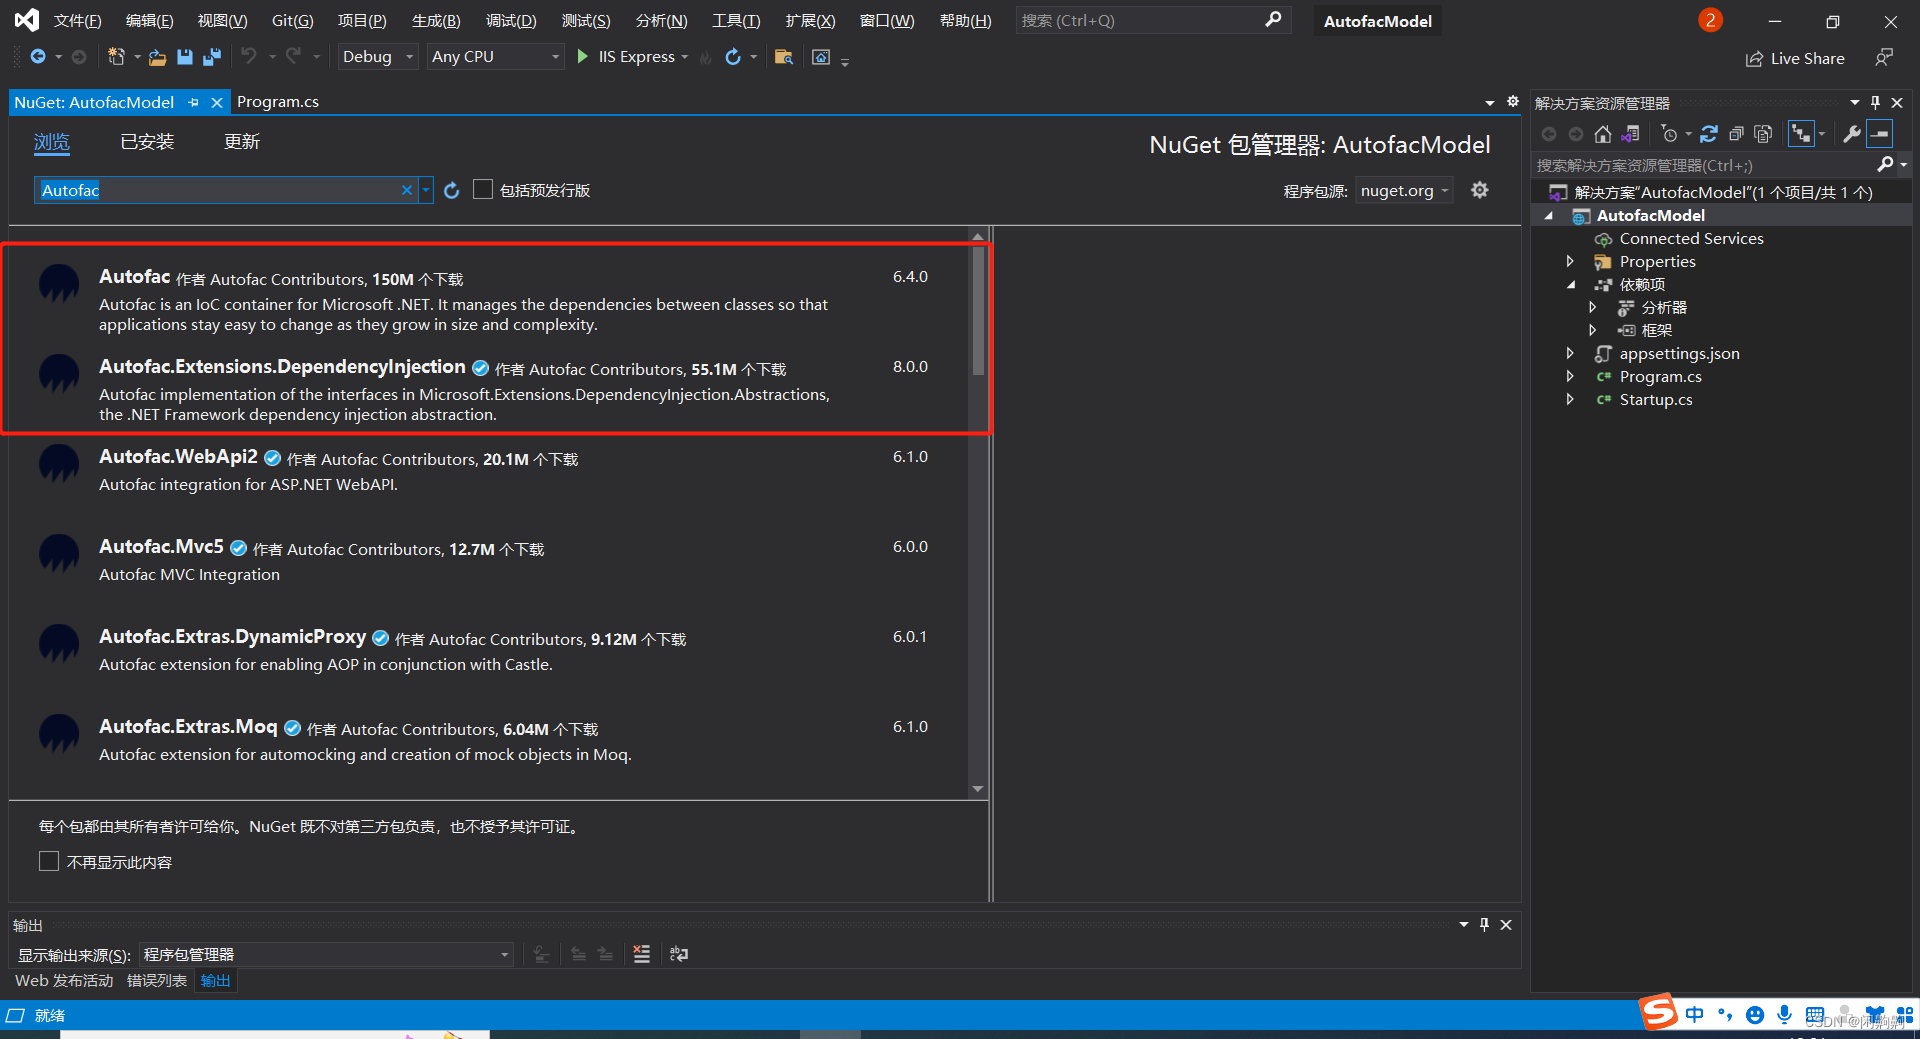Open the 调试(D) menu
Viewport: 1920px width, 1039px height.
511,20
